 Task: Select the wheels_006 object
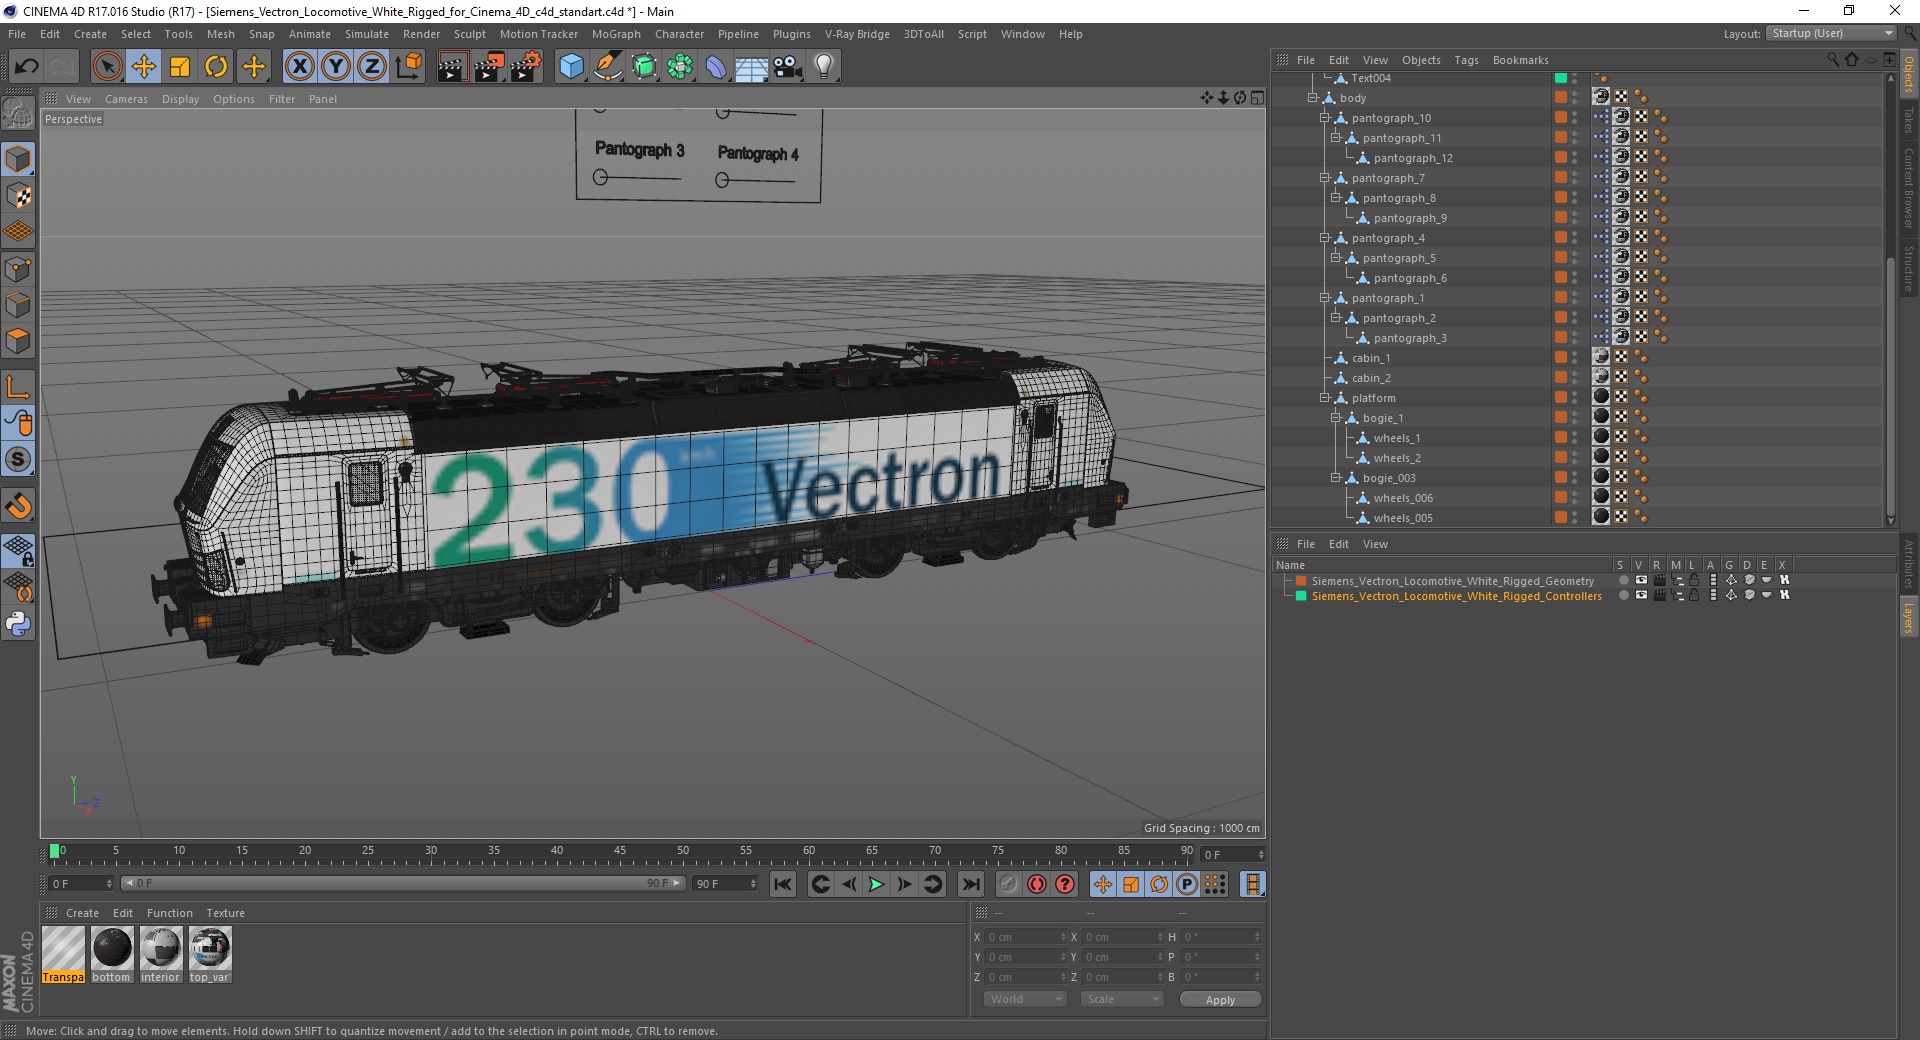pos(1403,498)
